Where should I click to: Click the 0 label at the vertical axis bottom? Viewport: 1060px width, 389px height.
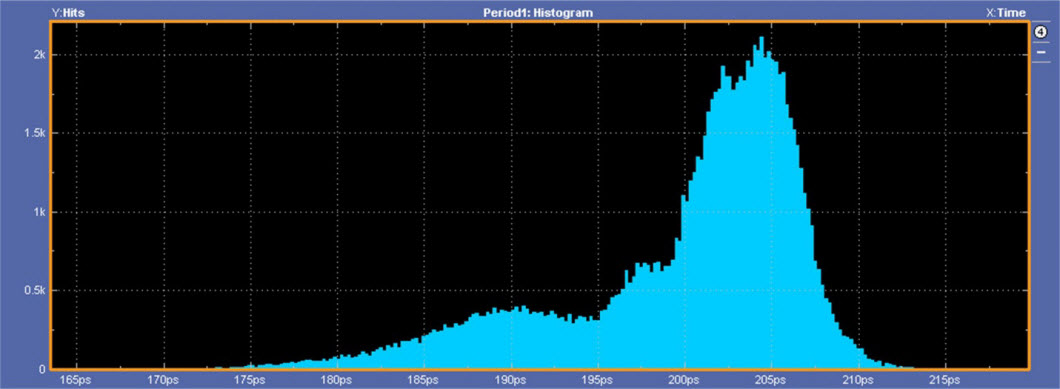[x=43, y=369]
